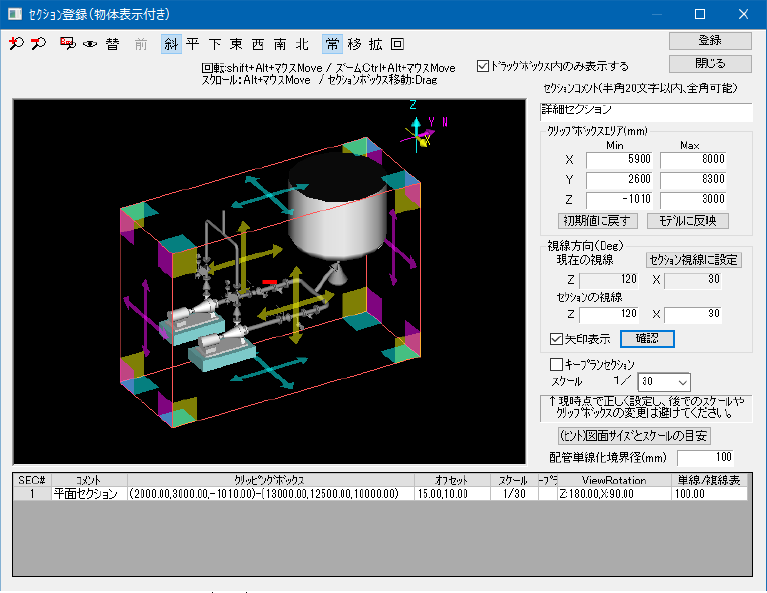
Task: Click the X Max field 8000
Action: coord(693,160)
